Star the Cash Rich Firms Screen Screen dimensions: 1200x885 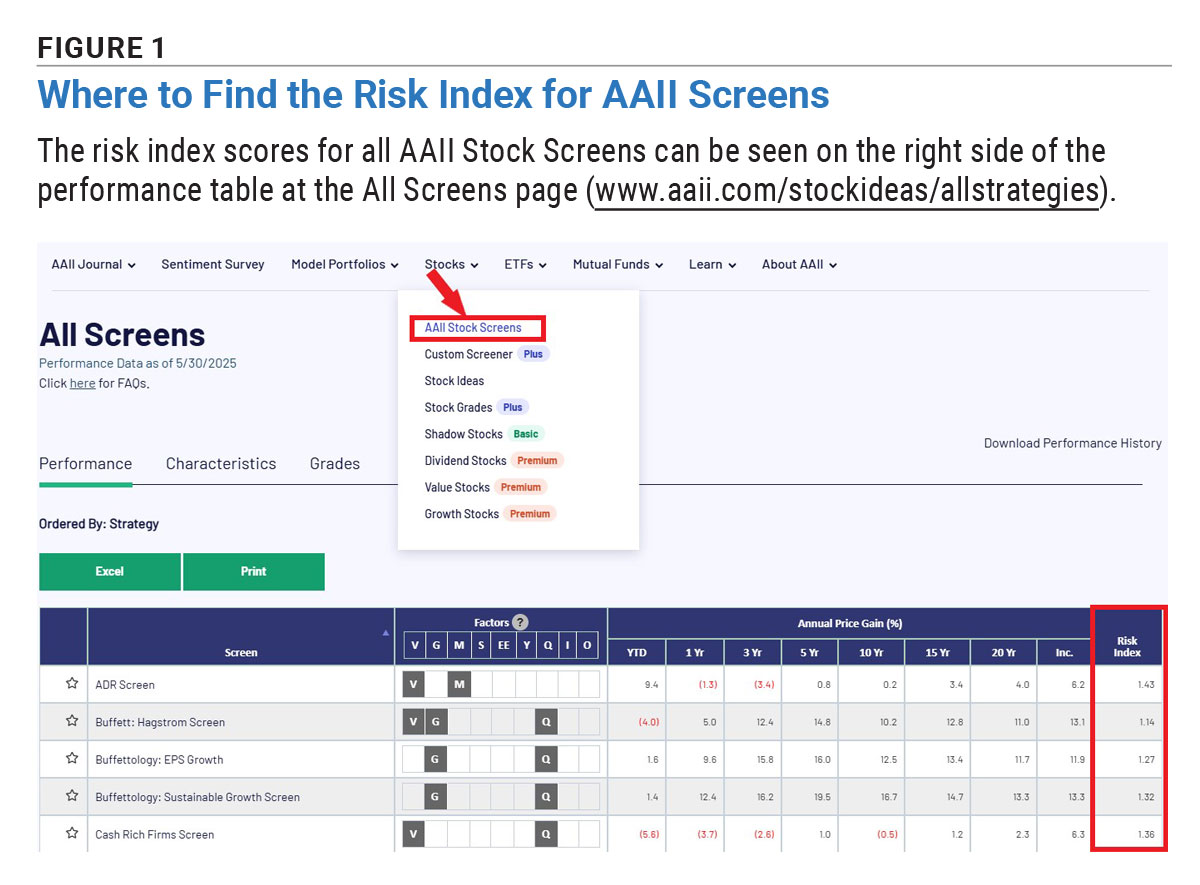[x=72, y=833]
